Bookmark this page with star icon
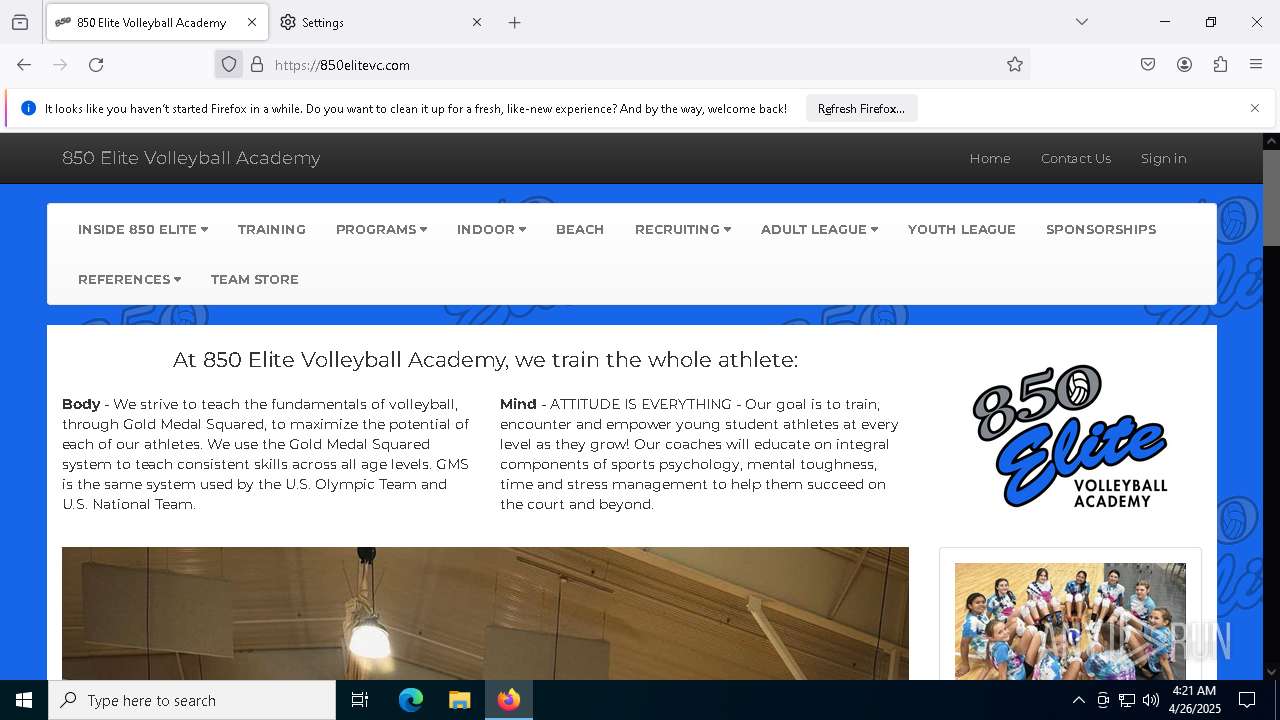1280x720 pixels. (1015, 65)
